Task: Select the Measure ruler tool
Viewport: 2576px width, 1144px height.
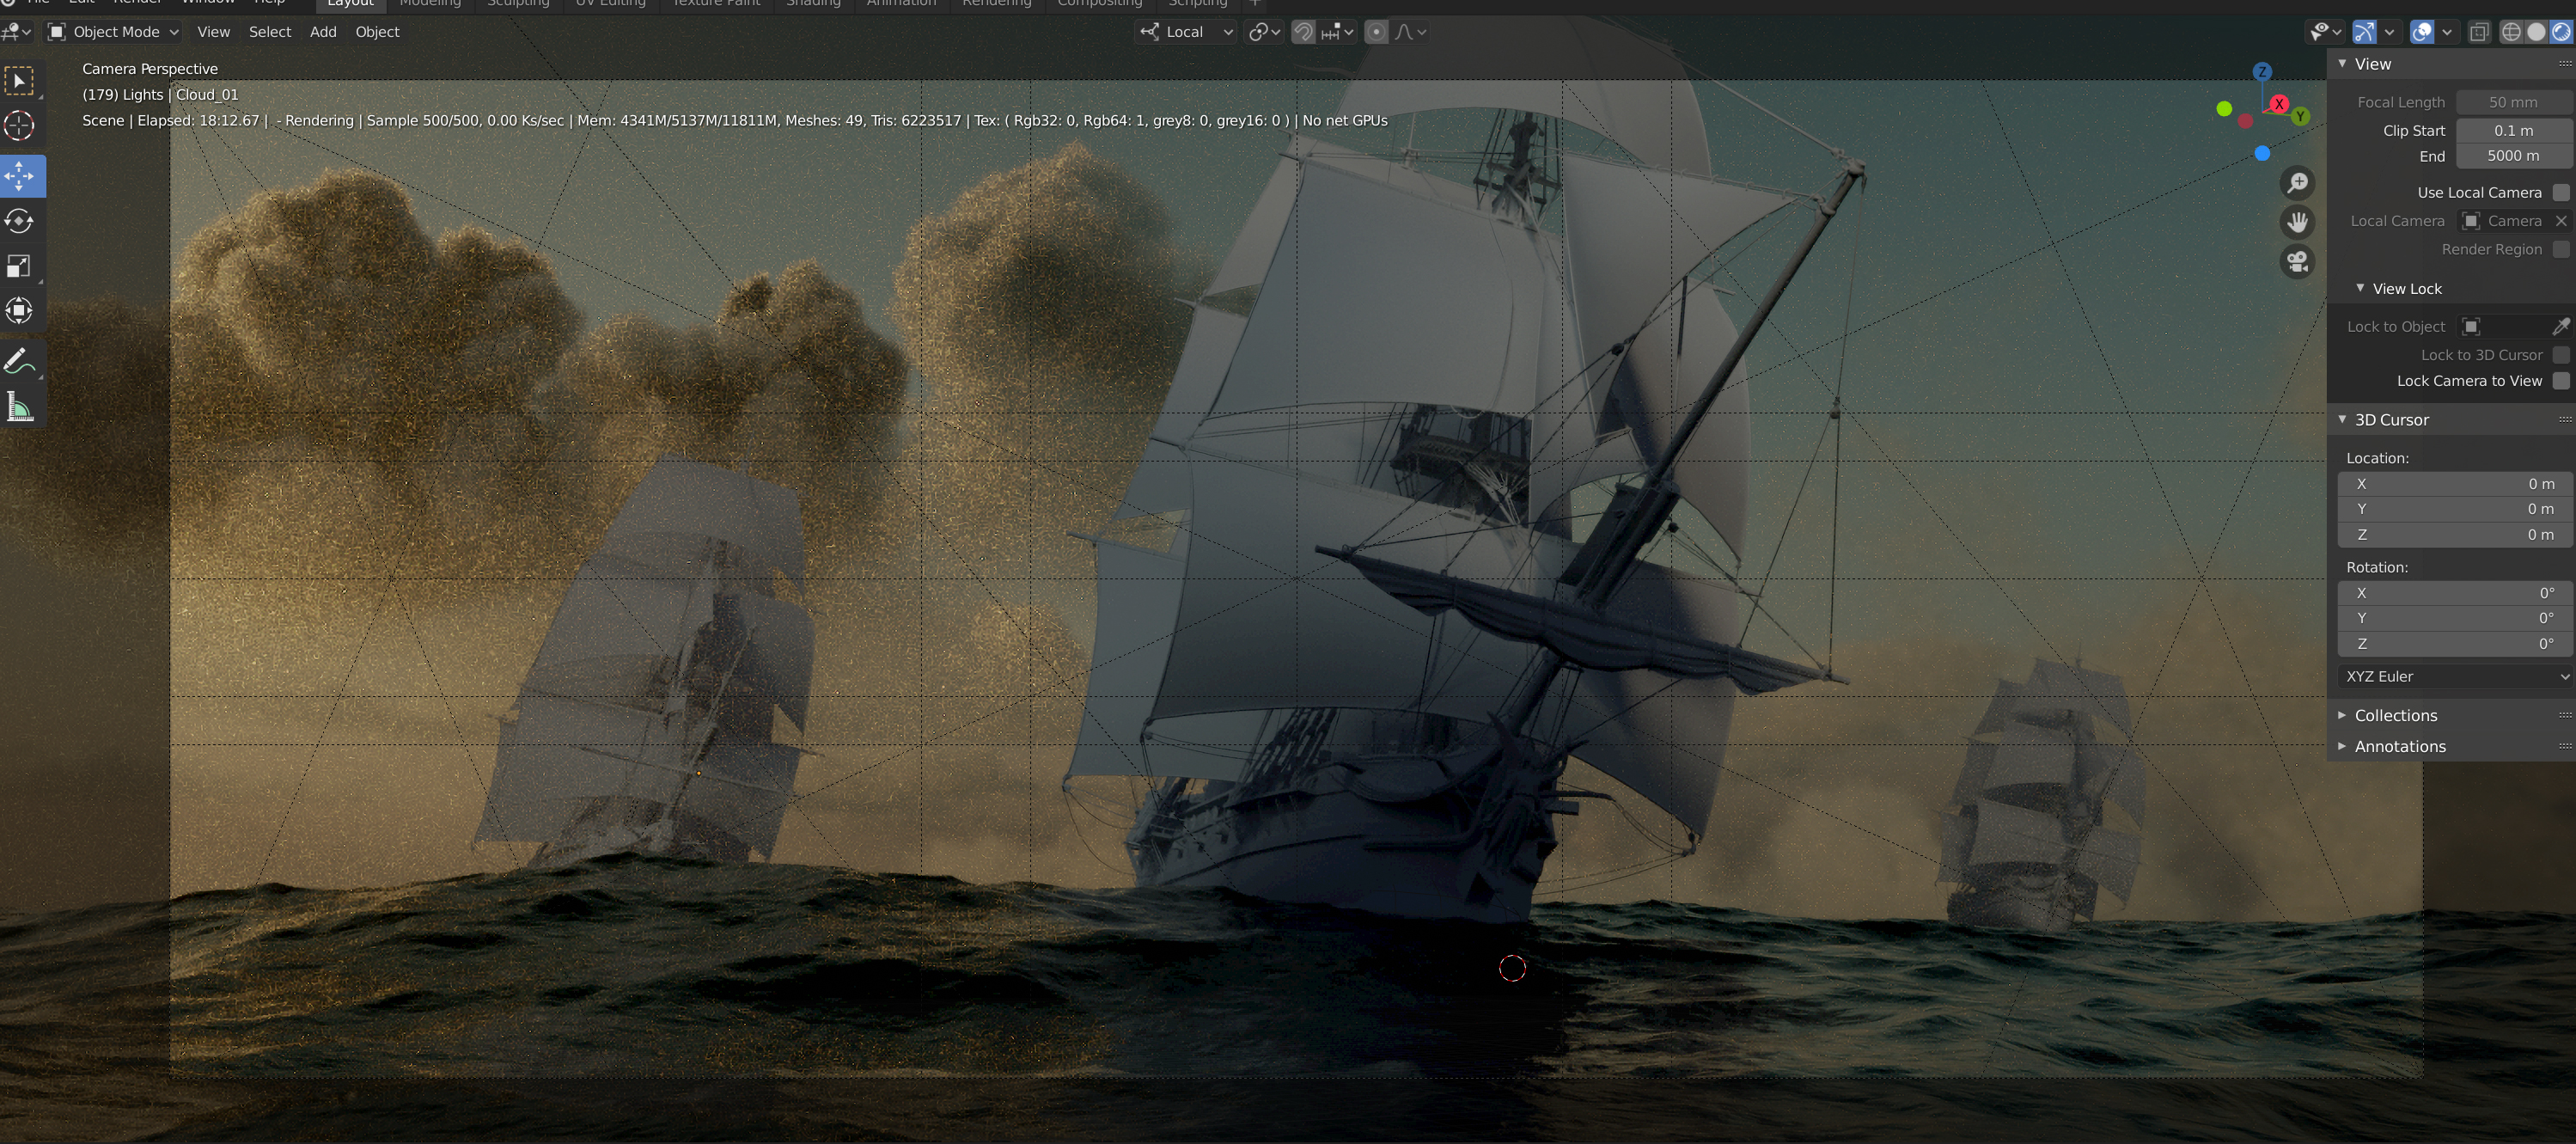Action: 20,407
